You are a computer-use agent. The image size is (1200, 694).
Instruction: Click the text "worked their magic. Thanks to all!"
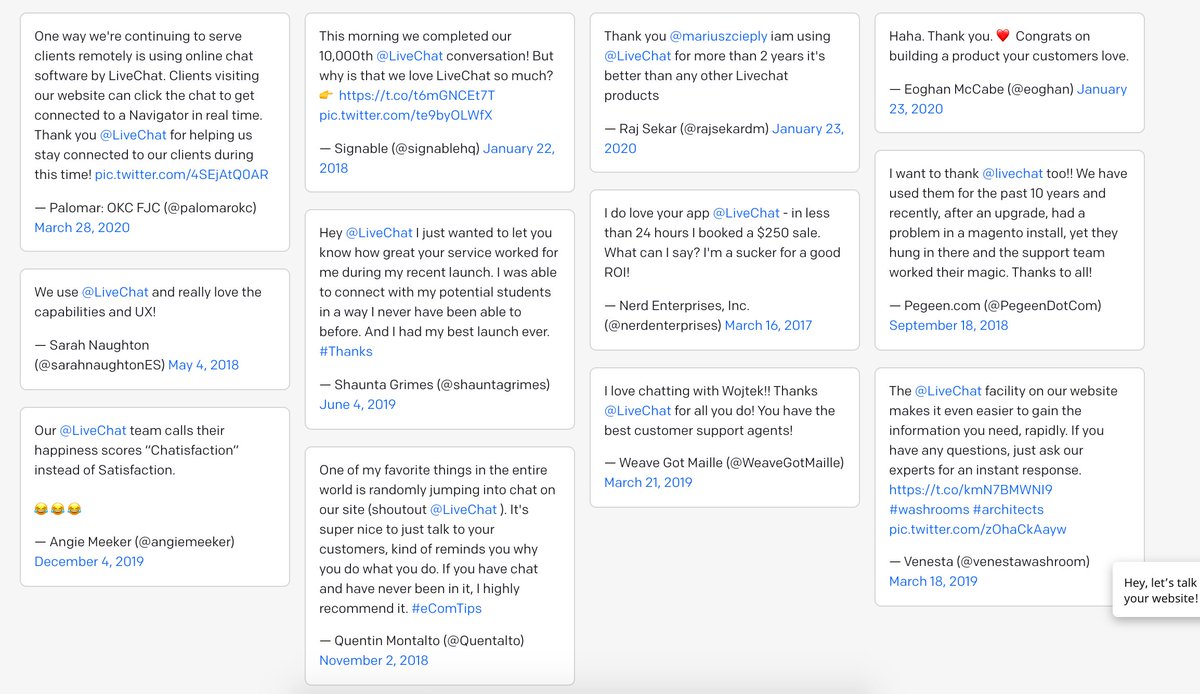point(991,272)
